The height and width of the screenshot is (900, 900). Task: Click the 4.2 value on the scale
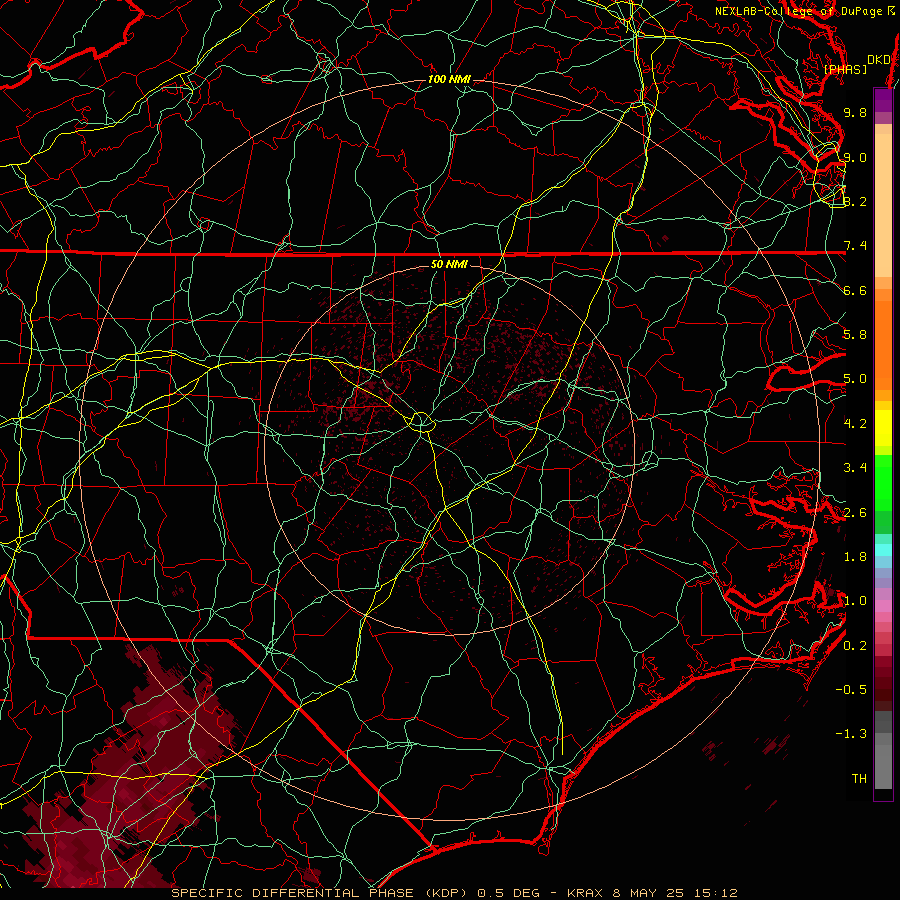point(855,424)
